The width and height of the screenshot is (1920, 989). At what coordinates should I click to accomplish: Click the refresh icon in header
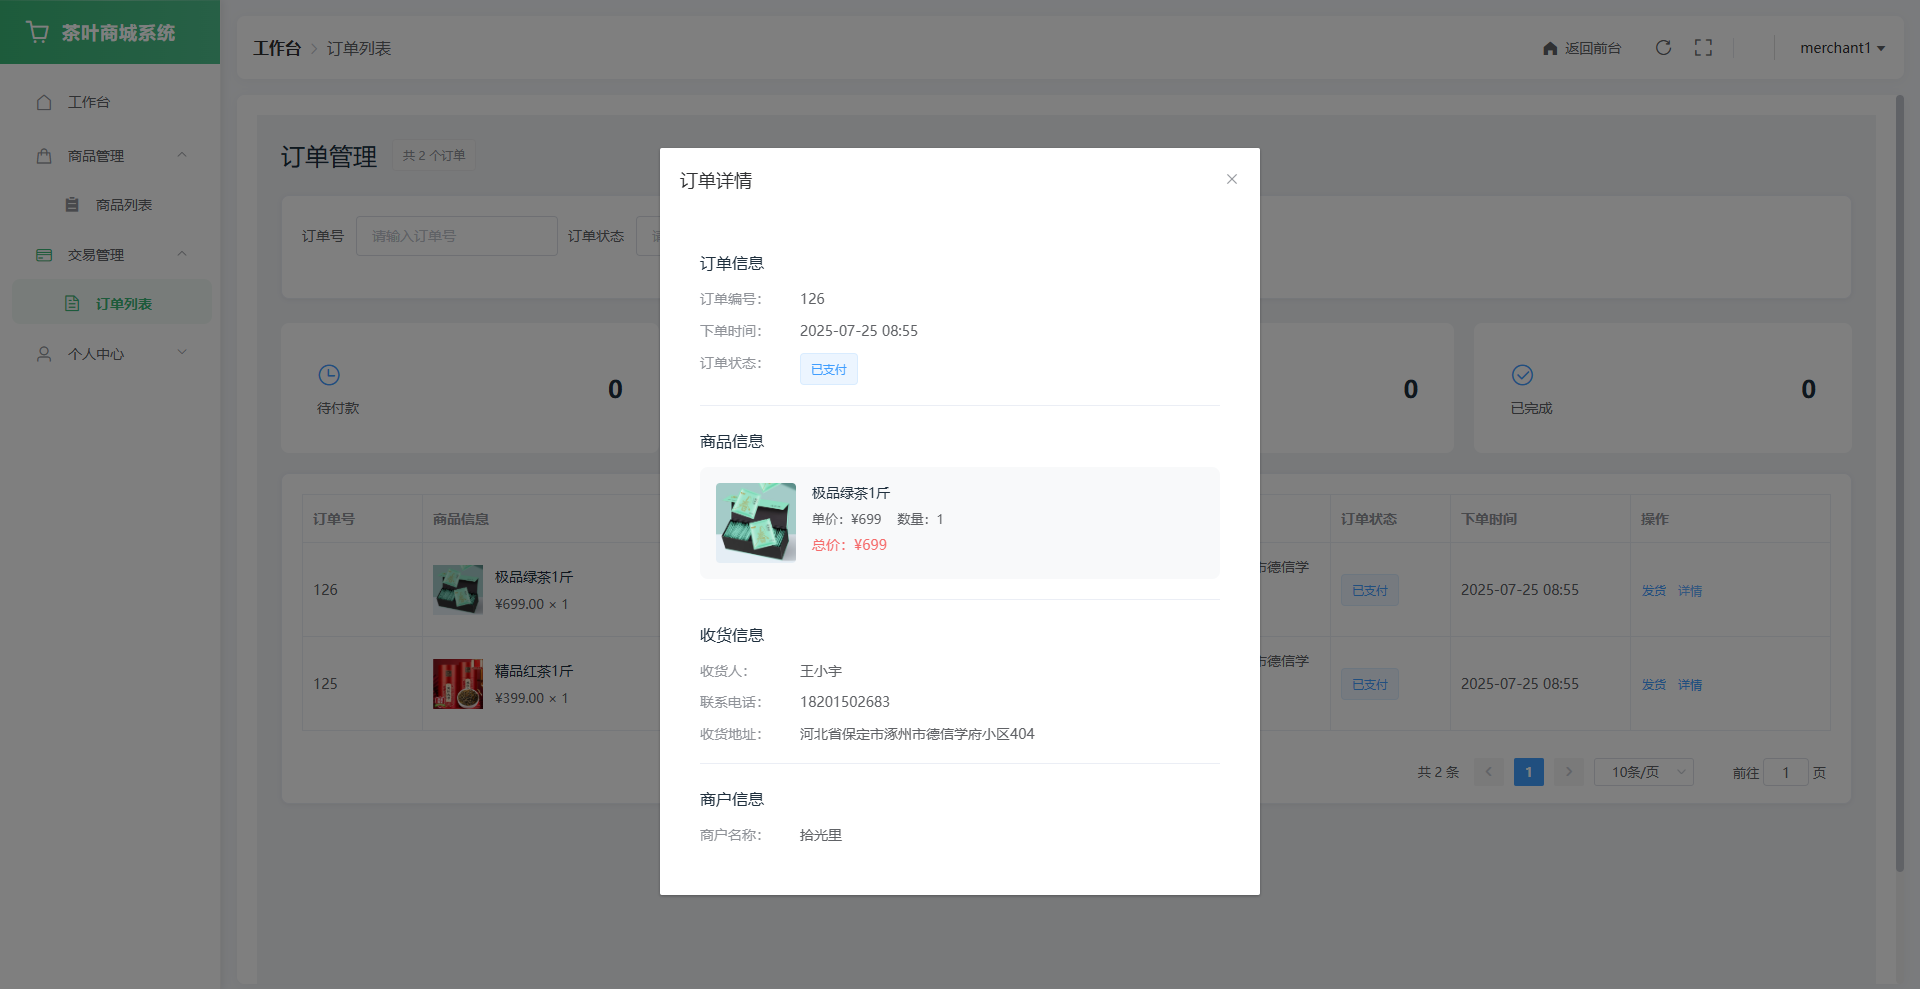[x=1663, y=48]
